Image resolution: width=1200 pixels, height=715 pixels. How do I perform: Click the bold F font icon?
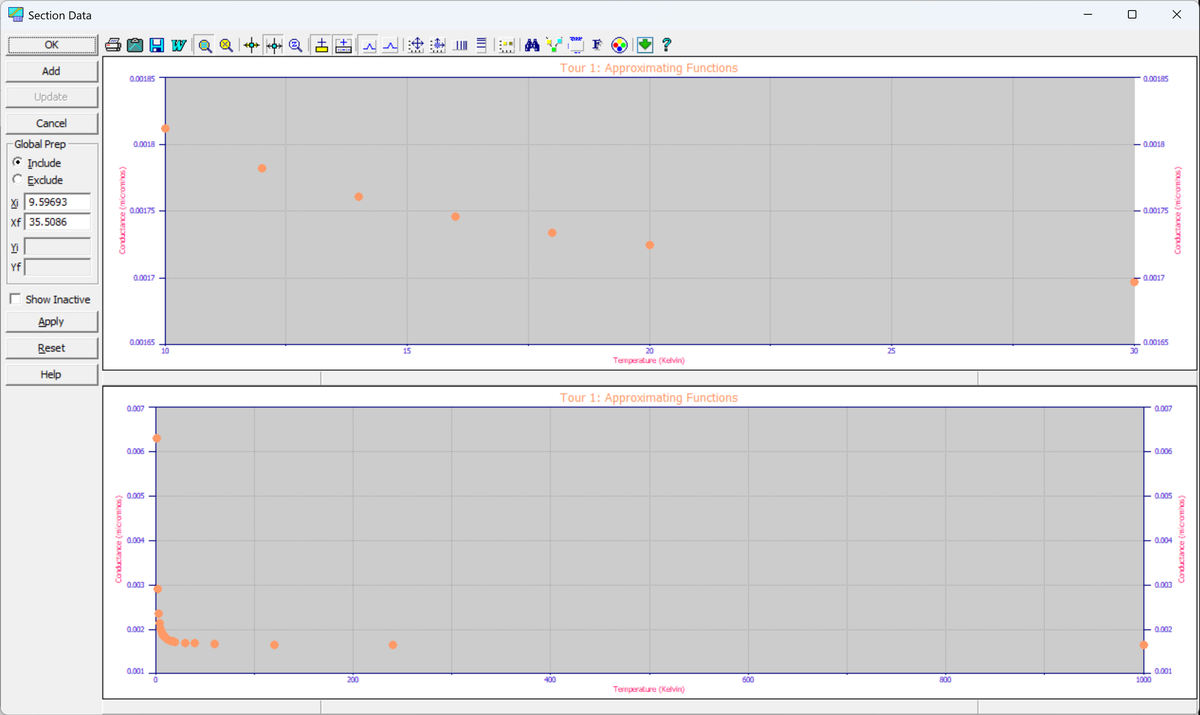tap(597, 45)
